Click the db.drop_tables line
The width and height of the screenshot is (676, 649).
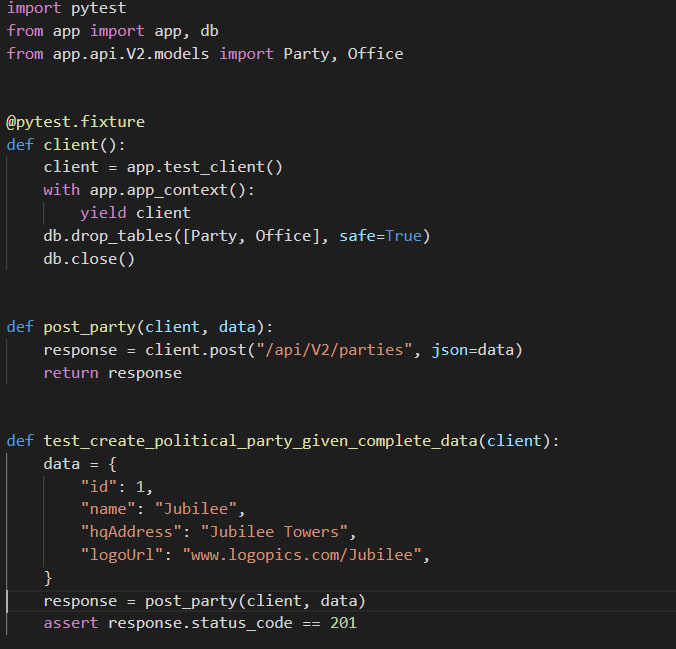click(x=237, y=236)
